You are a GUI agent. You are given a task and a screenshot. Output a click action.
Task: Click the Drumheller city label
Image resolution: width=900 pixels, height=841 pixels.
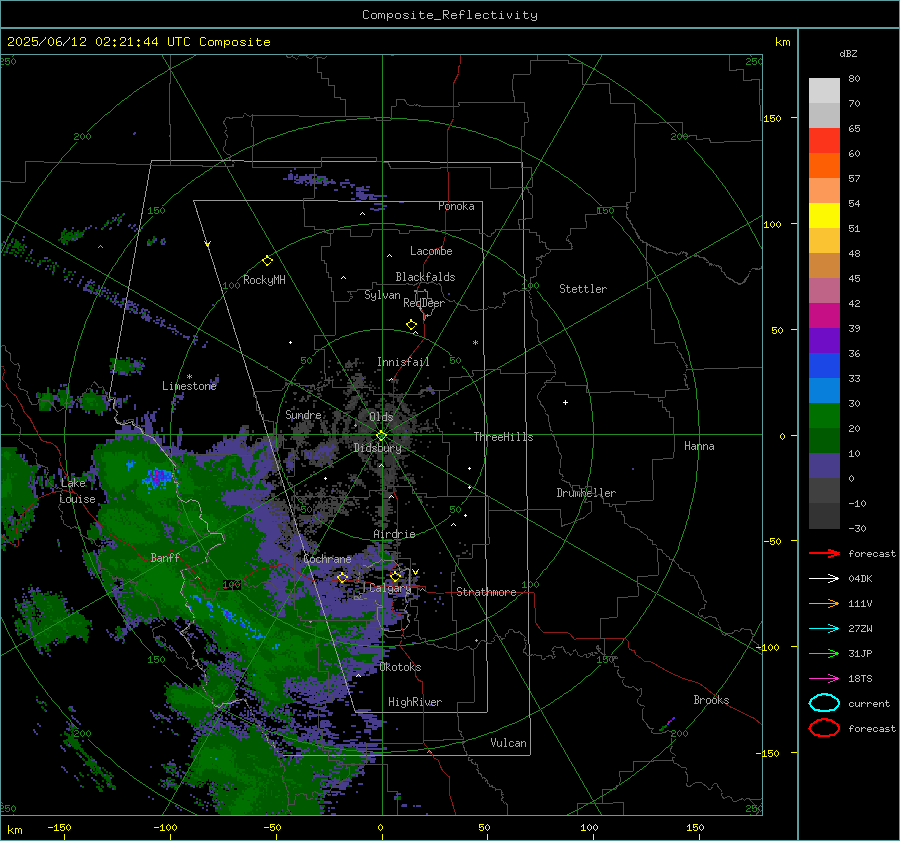click(x=586, y=493)
